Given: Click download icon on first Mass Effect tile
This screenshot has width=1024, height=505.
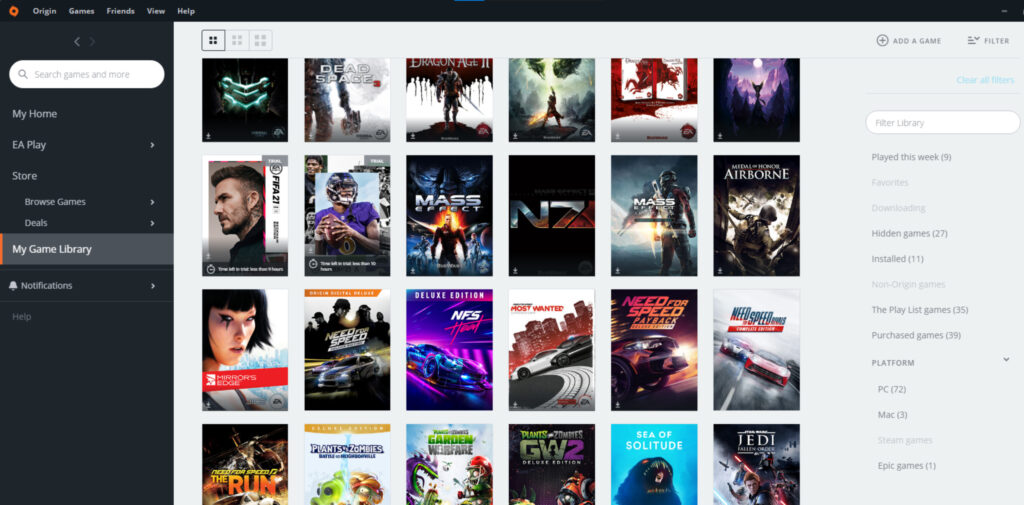Looking at the screenshot, I should [413, 270].
